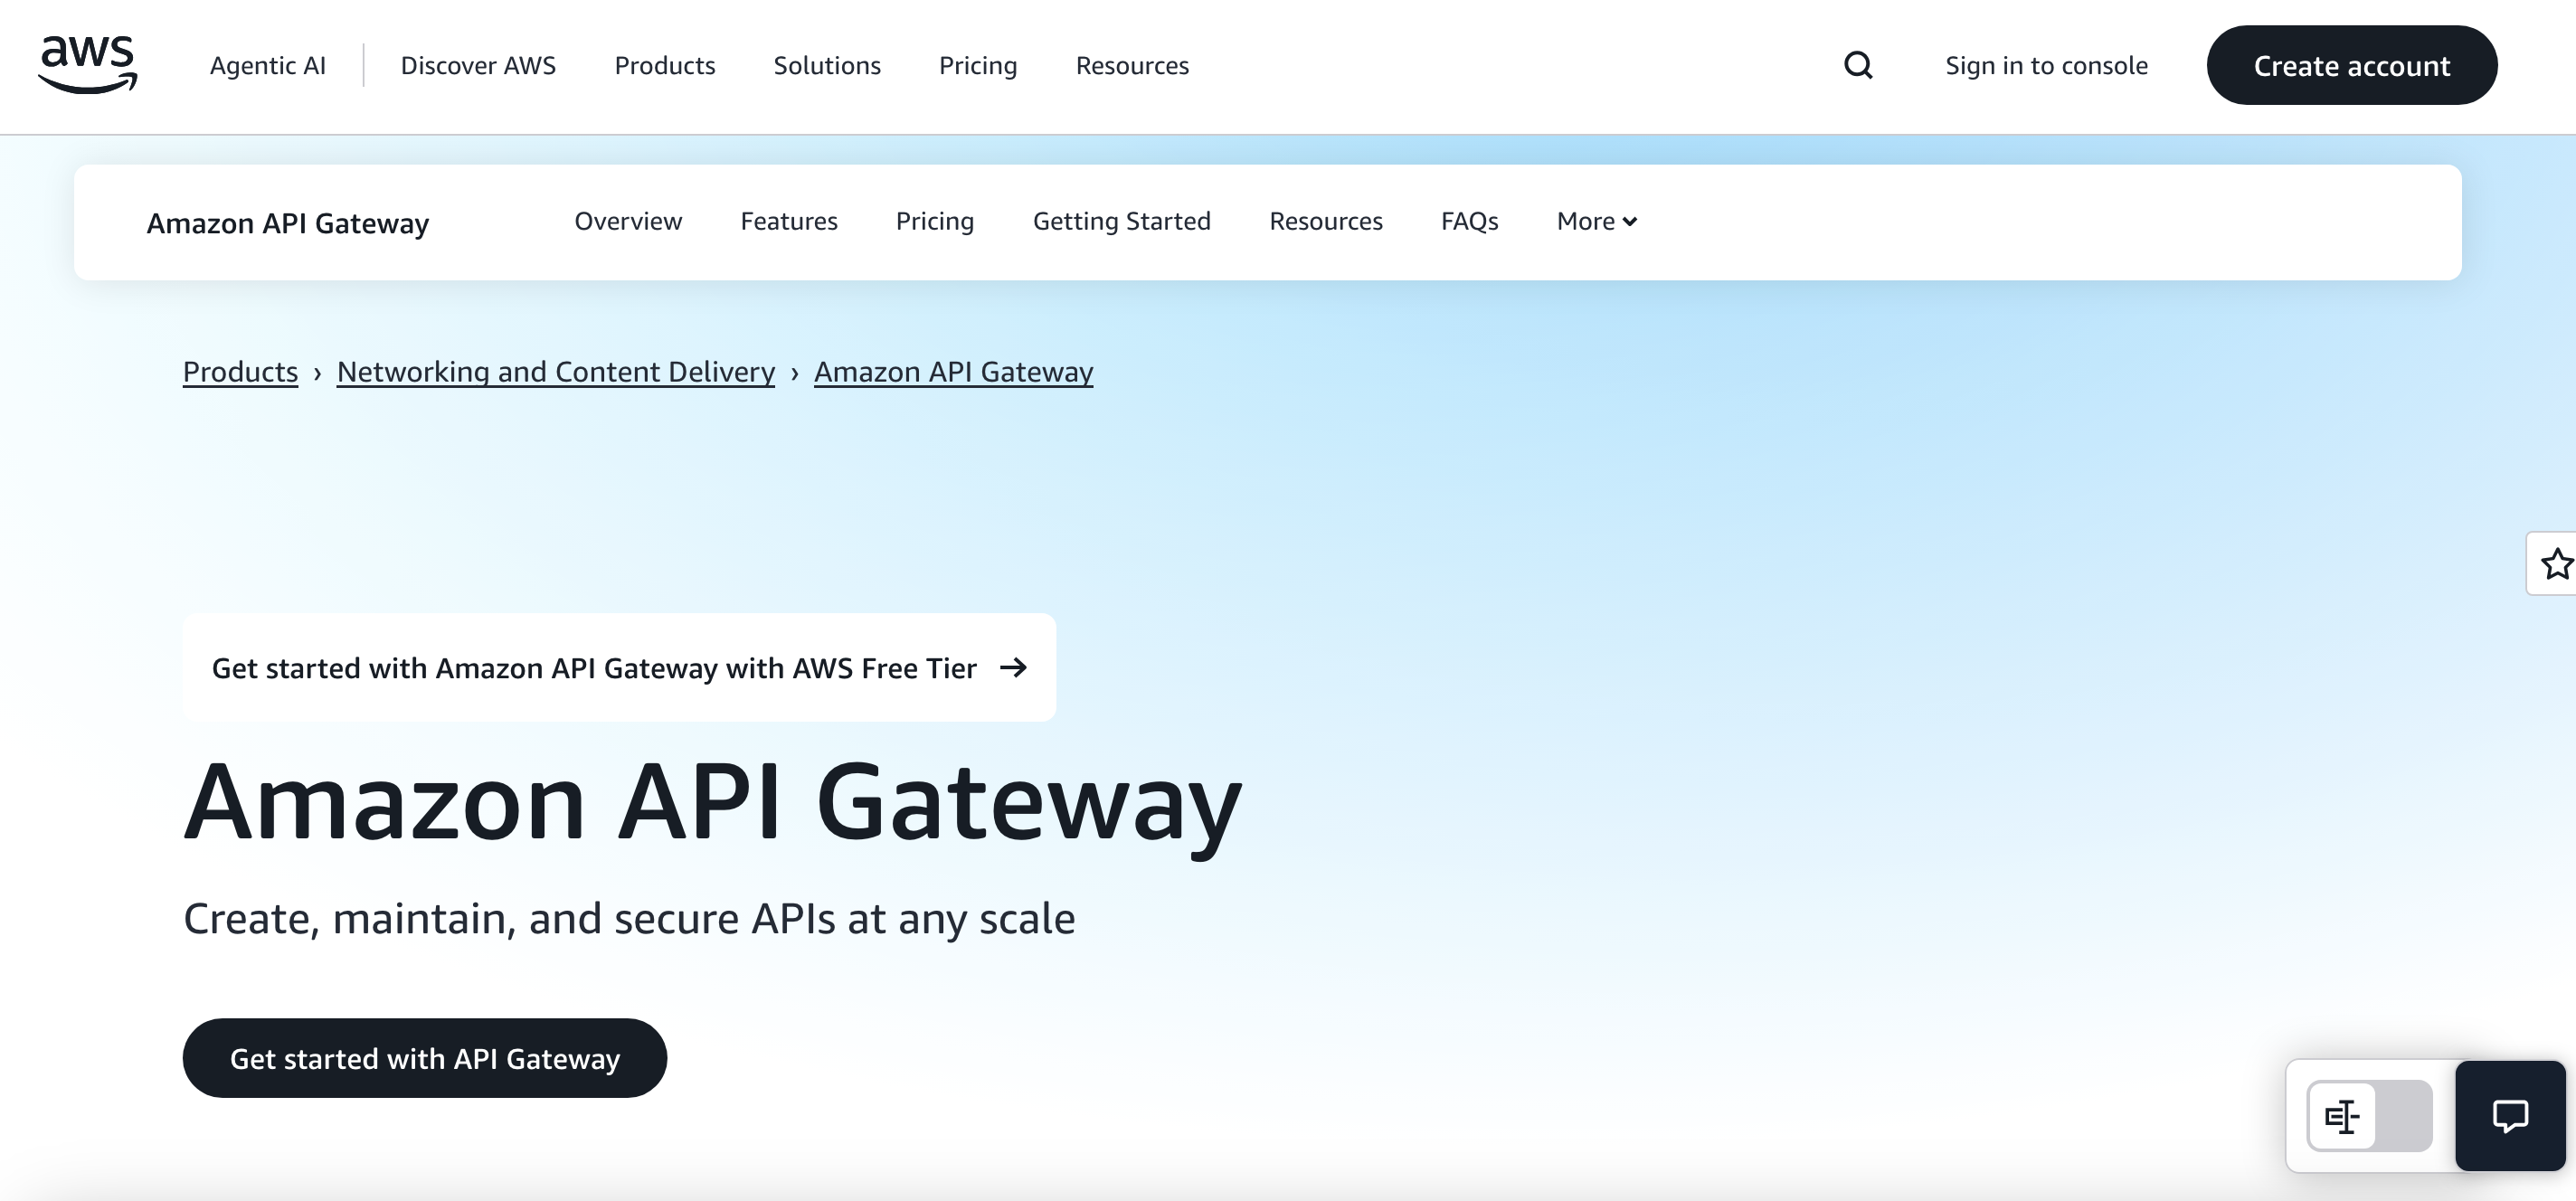Click the Amazon API Gateway breadcrumb link

(x=953, y=371)
